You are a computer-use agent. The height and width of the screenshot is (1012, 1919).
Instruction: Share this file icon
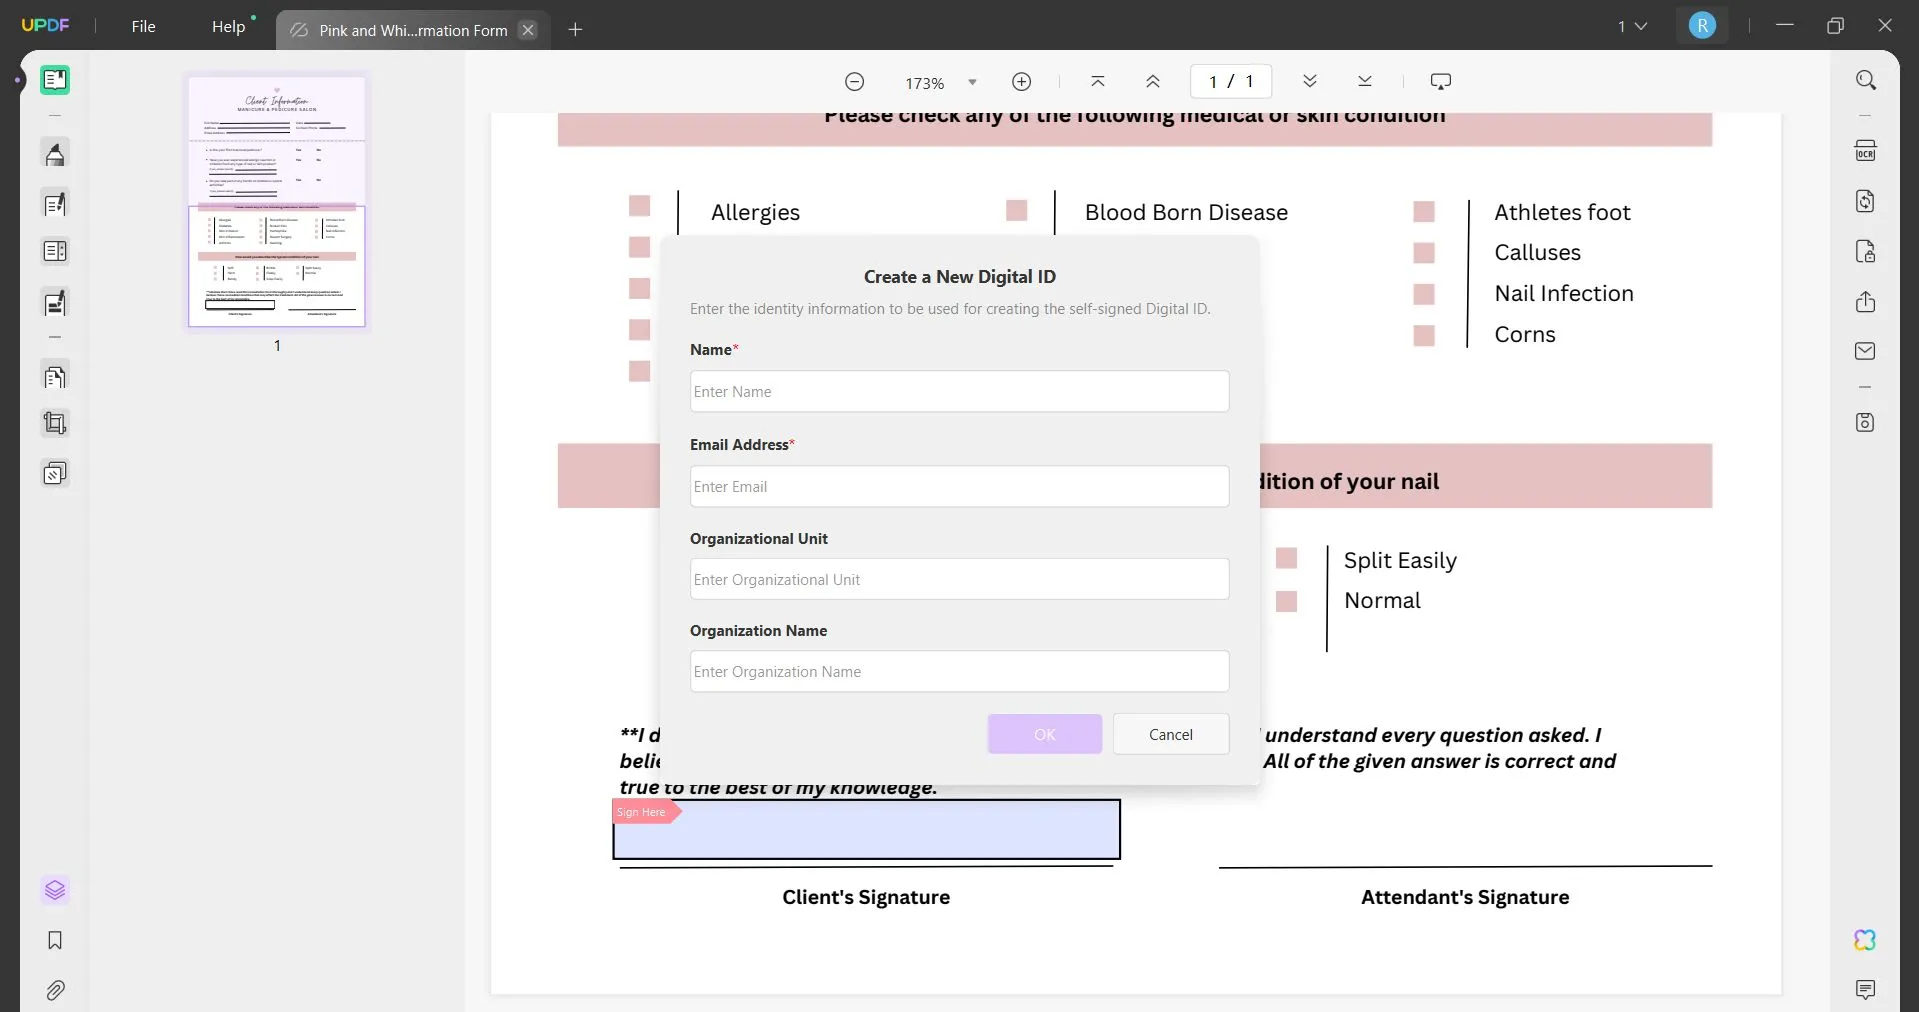[x=1865, y=301]
